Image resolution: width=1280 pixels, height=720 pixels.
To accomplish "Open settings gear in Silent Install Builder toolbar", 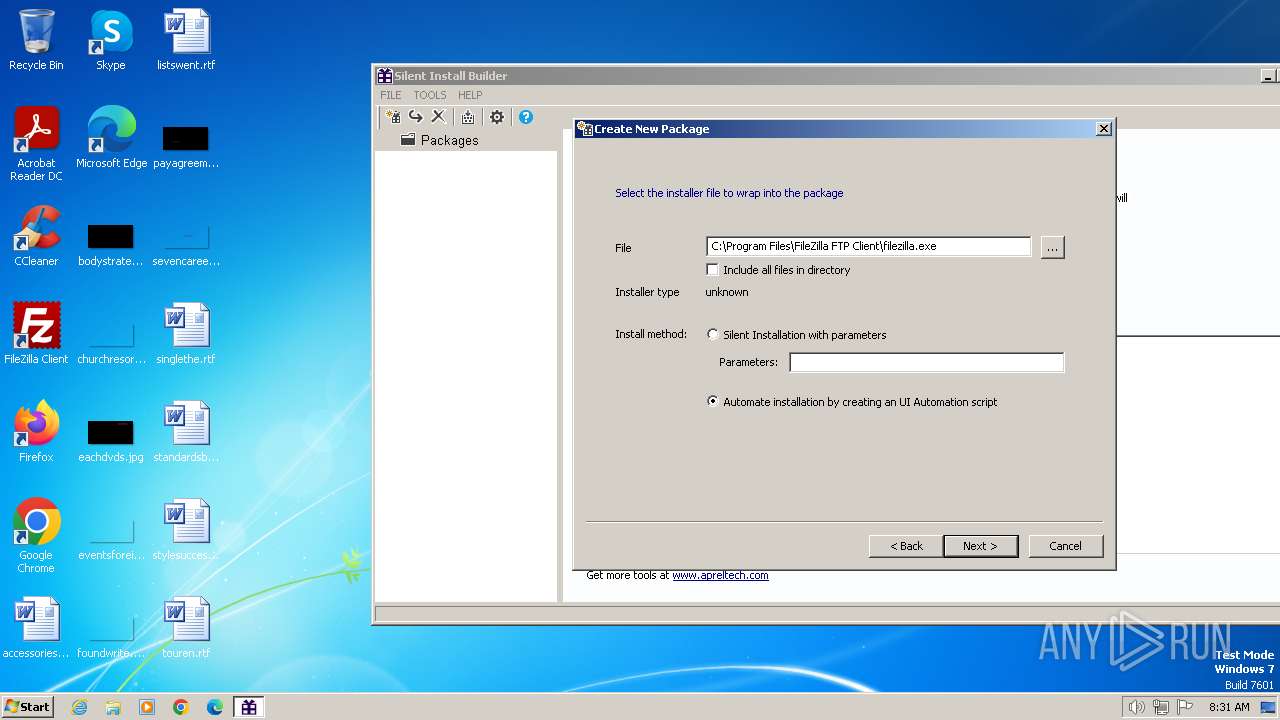I will 497,117.
